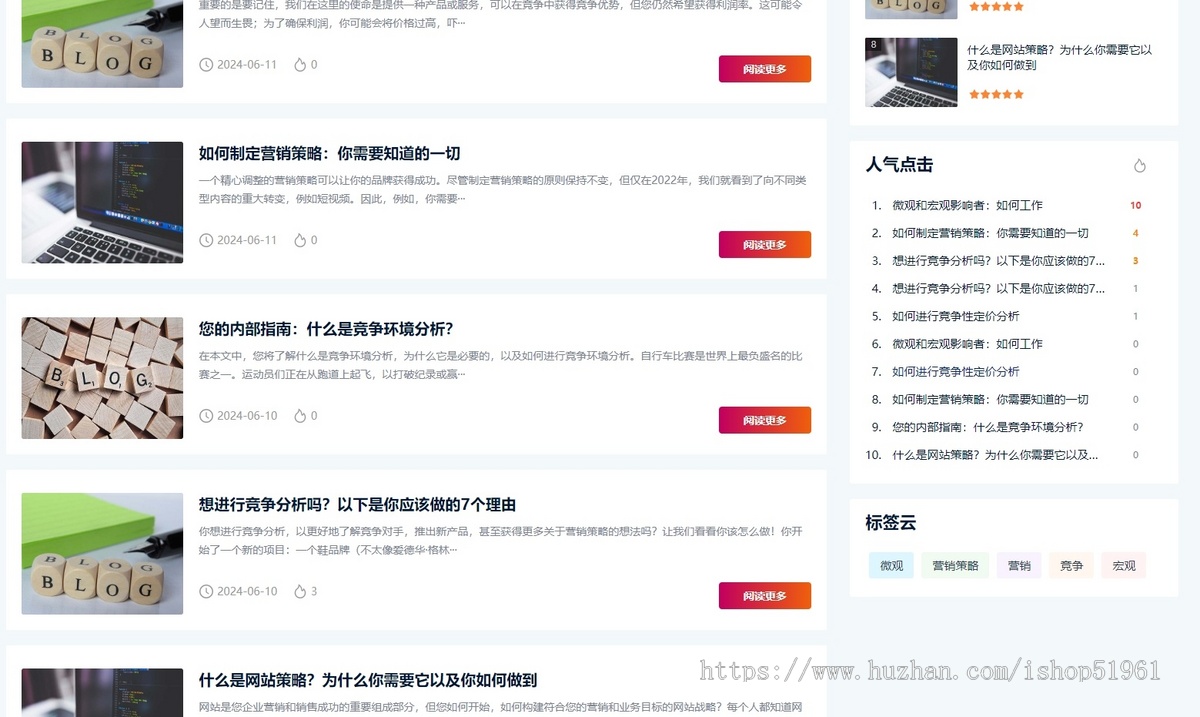This screenshot has width=1200, height=717.
Task: Click the flame icon beside 人气点击 heading
Action: tap(1139, 166)
